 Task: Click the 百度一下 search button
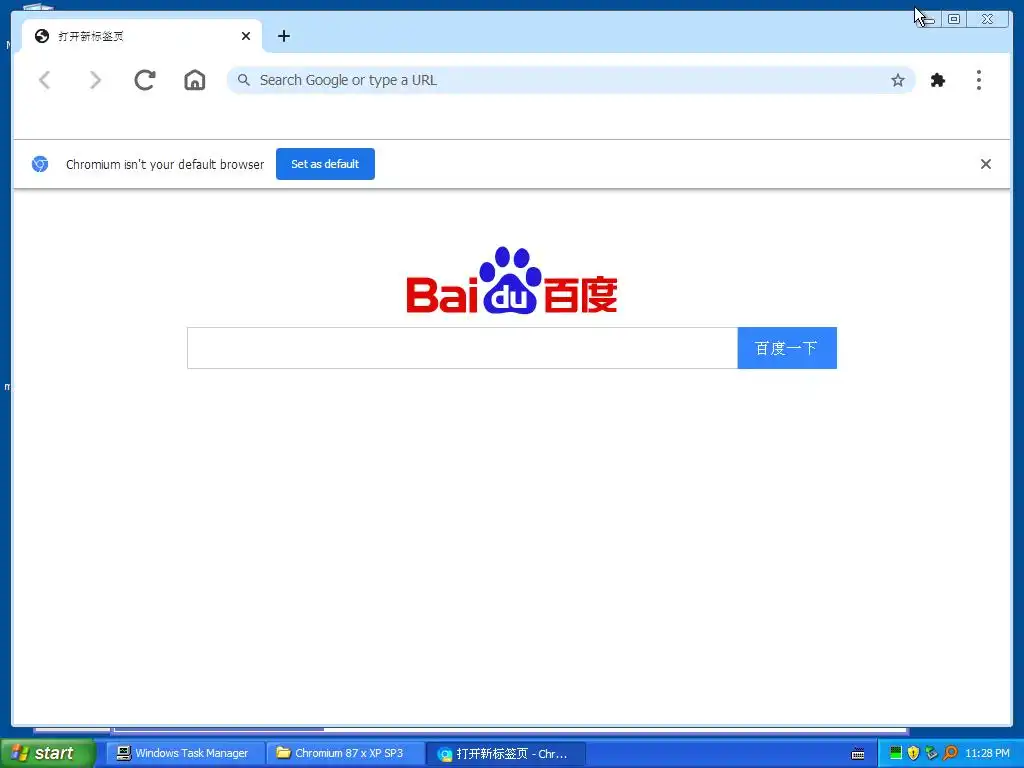pos(787,348)
